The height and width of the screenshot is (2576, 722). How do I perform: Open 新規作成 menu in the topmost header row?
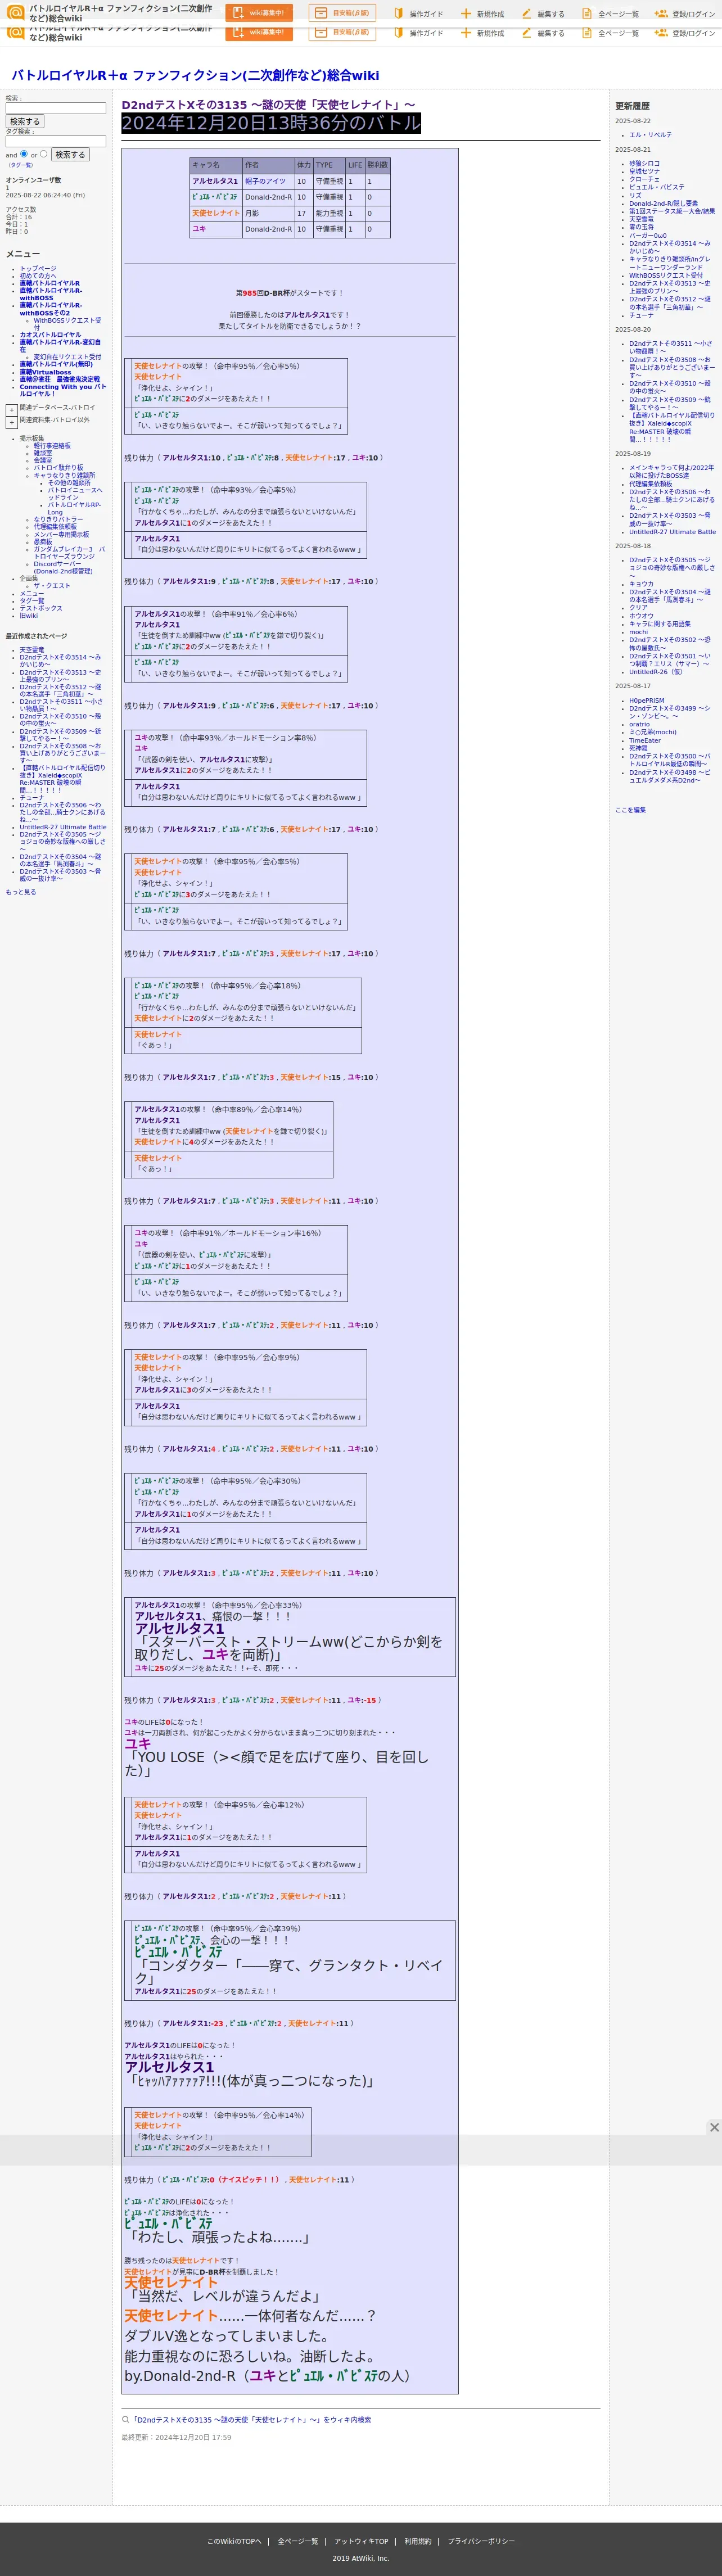[x=482, y=14]
